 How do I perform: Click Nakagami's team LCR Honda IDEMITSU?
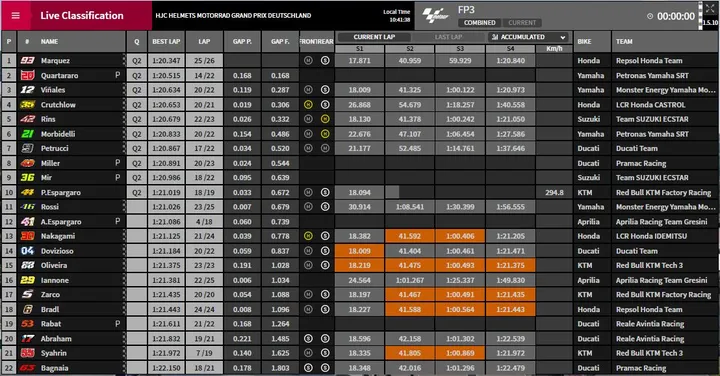651,236
